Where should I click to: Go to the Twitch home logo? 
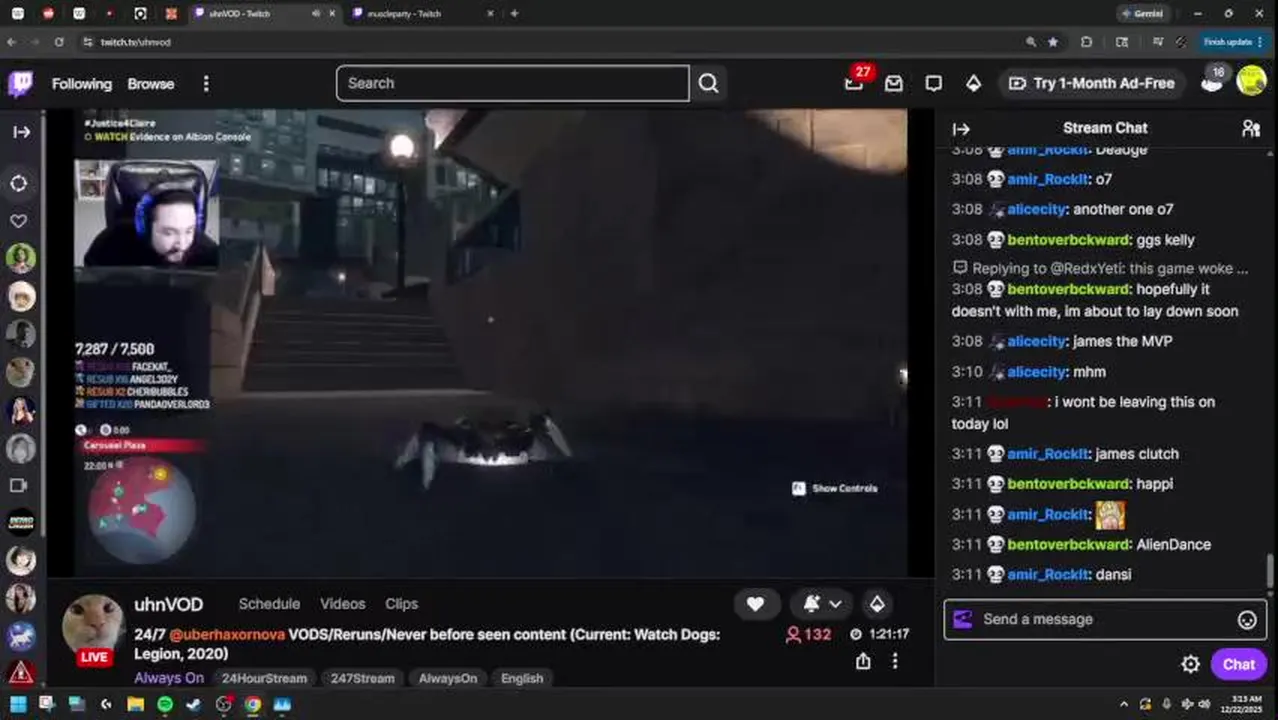[x=21, y=84]
